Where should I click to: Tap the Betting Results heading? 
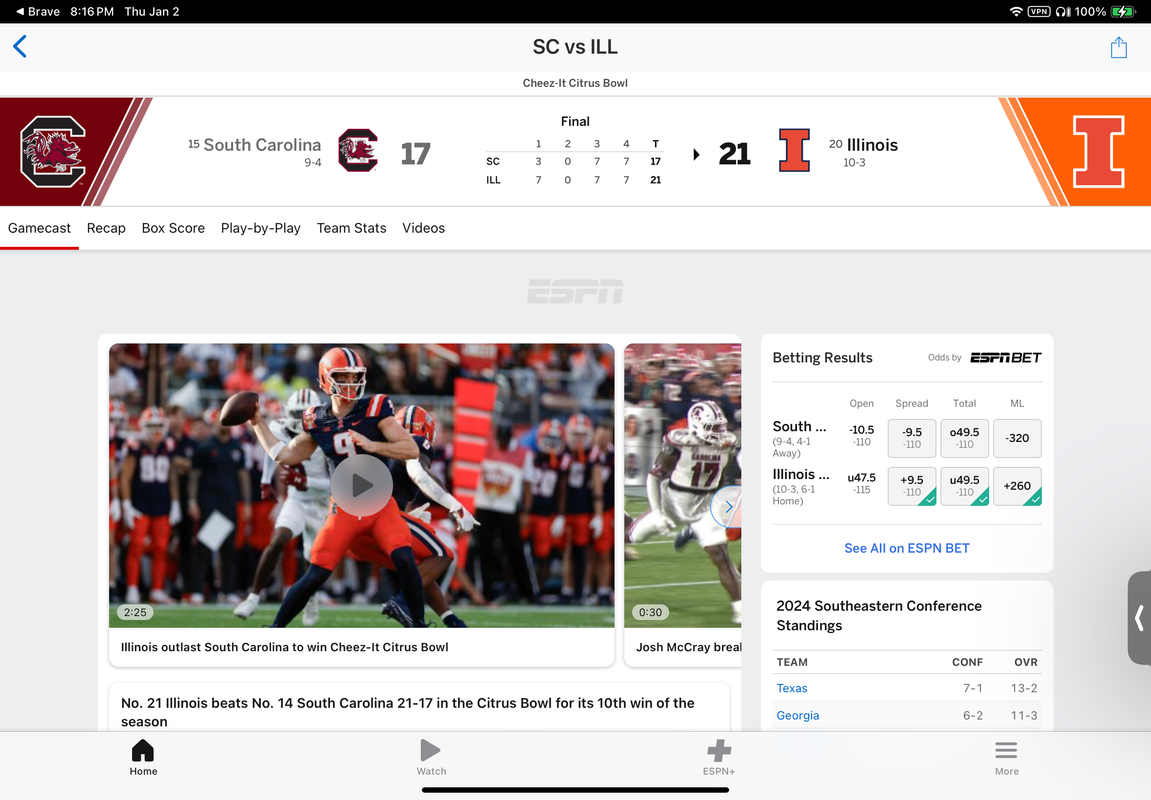tap(822, 357)
